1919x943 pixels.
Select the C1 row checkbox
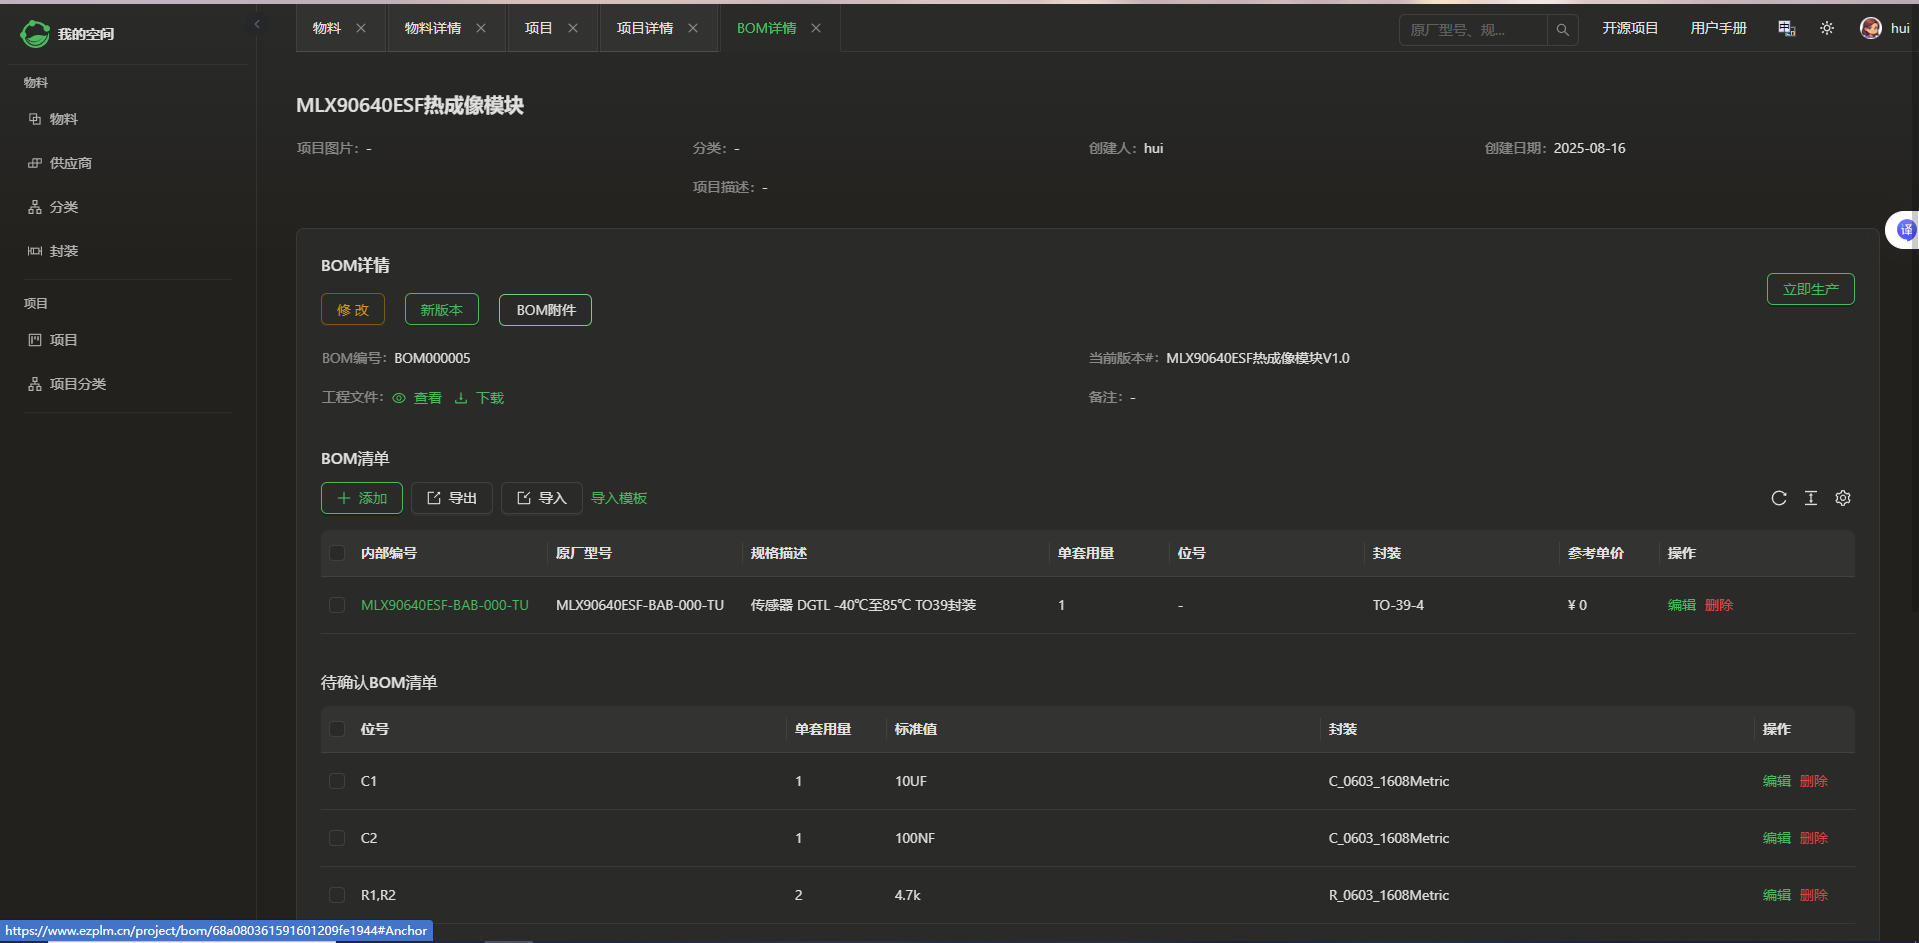pos(337,781)
